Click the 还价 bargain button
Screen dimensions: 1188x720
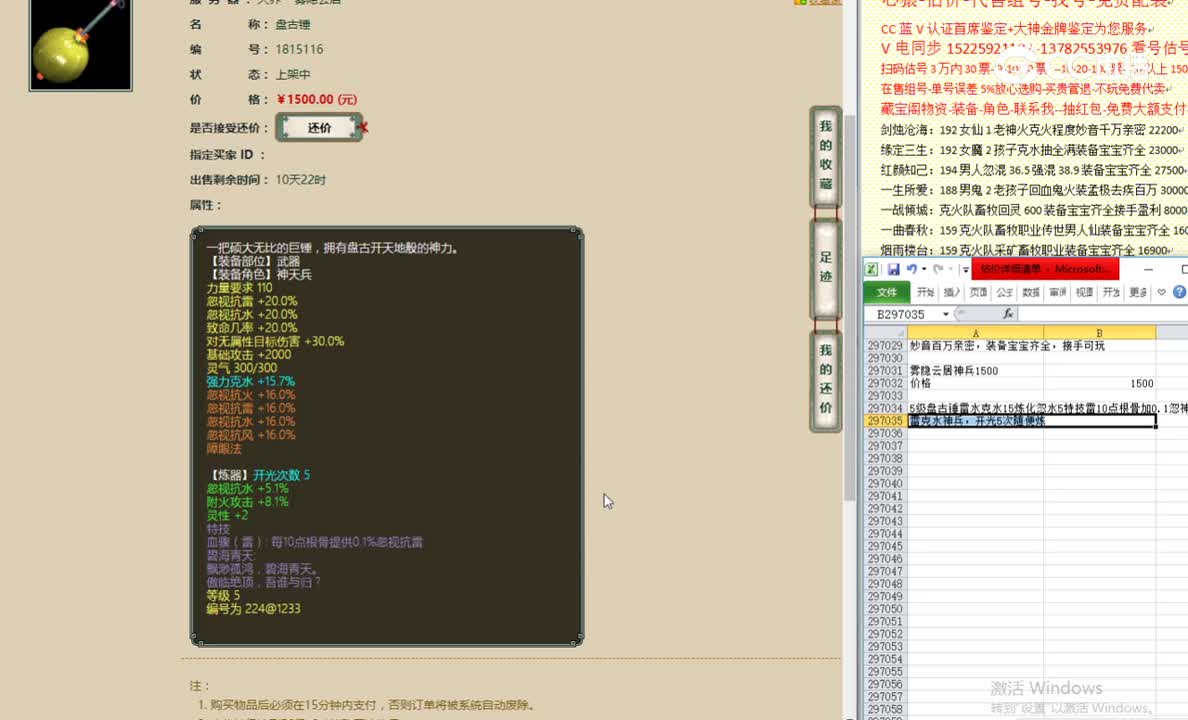click(x=319, y=127)
